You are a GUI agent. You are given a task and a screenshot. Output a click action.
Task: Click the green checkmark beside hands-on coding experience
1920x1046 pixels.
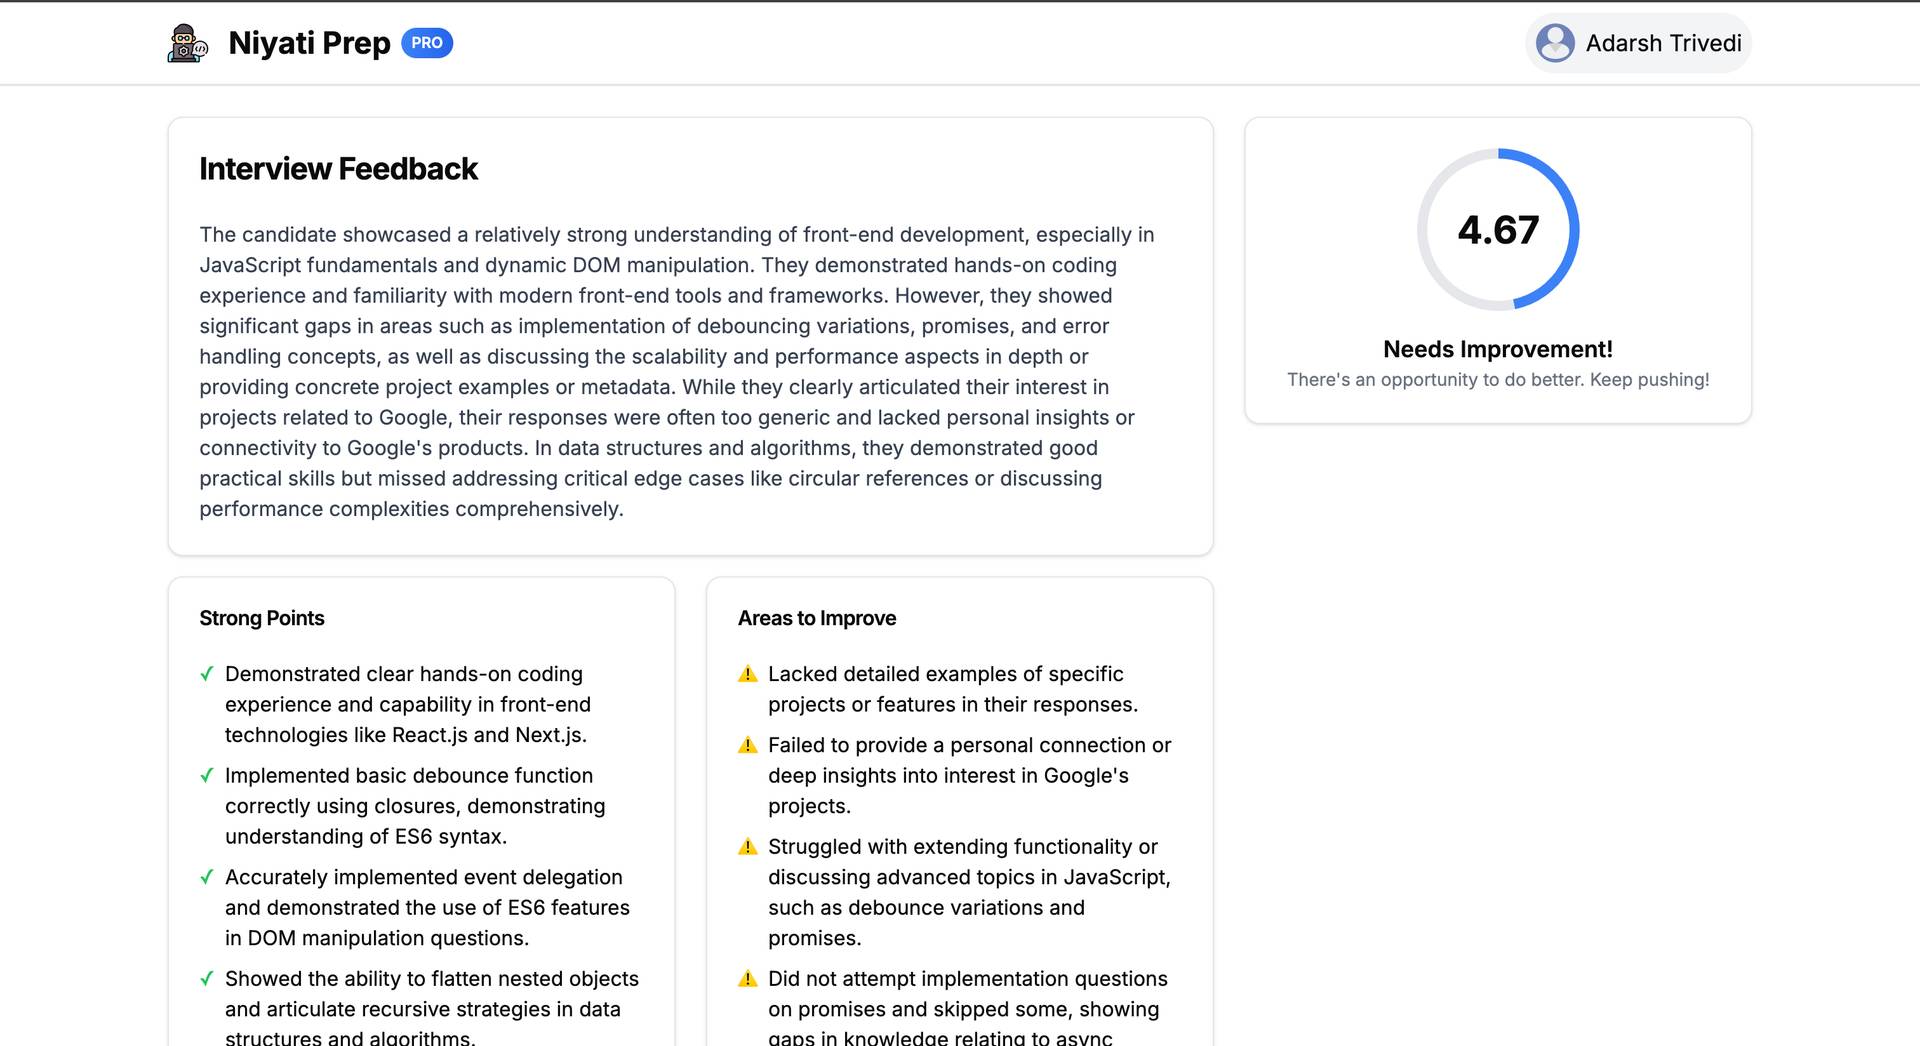[x=207, y=674]
